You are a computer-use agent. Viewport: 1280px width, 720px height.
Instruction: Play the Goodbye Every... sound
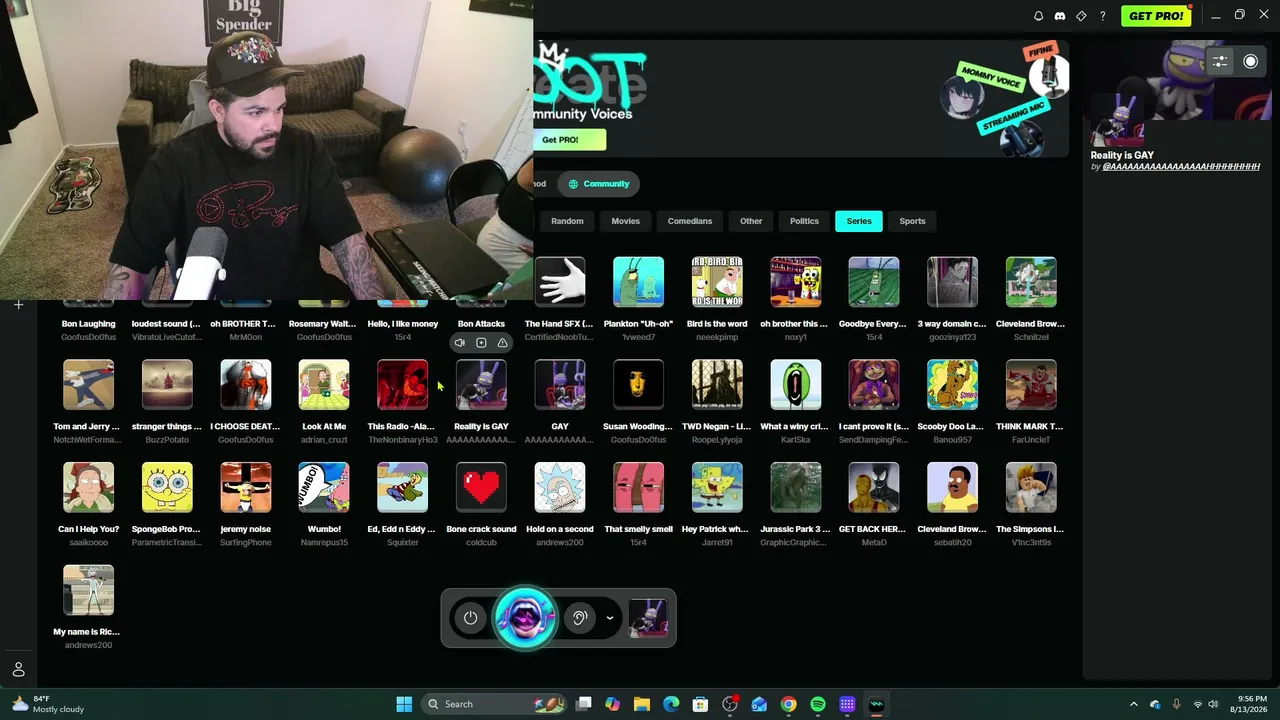point(874,282)
